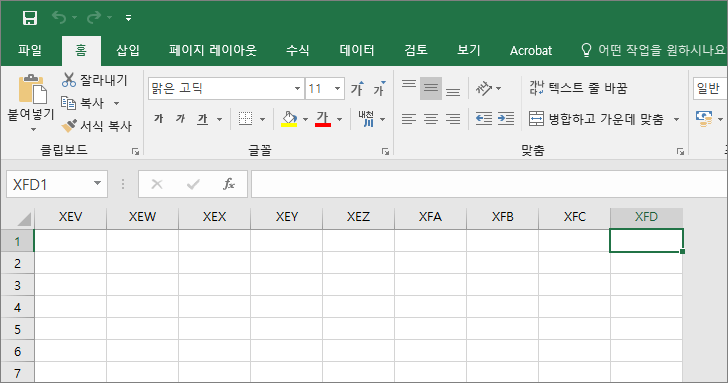Select column header XFA

click(430, 217)
